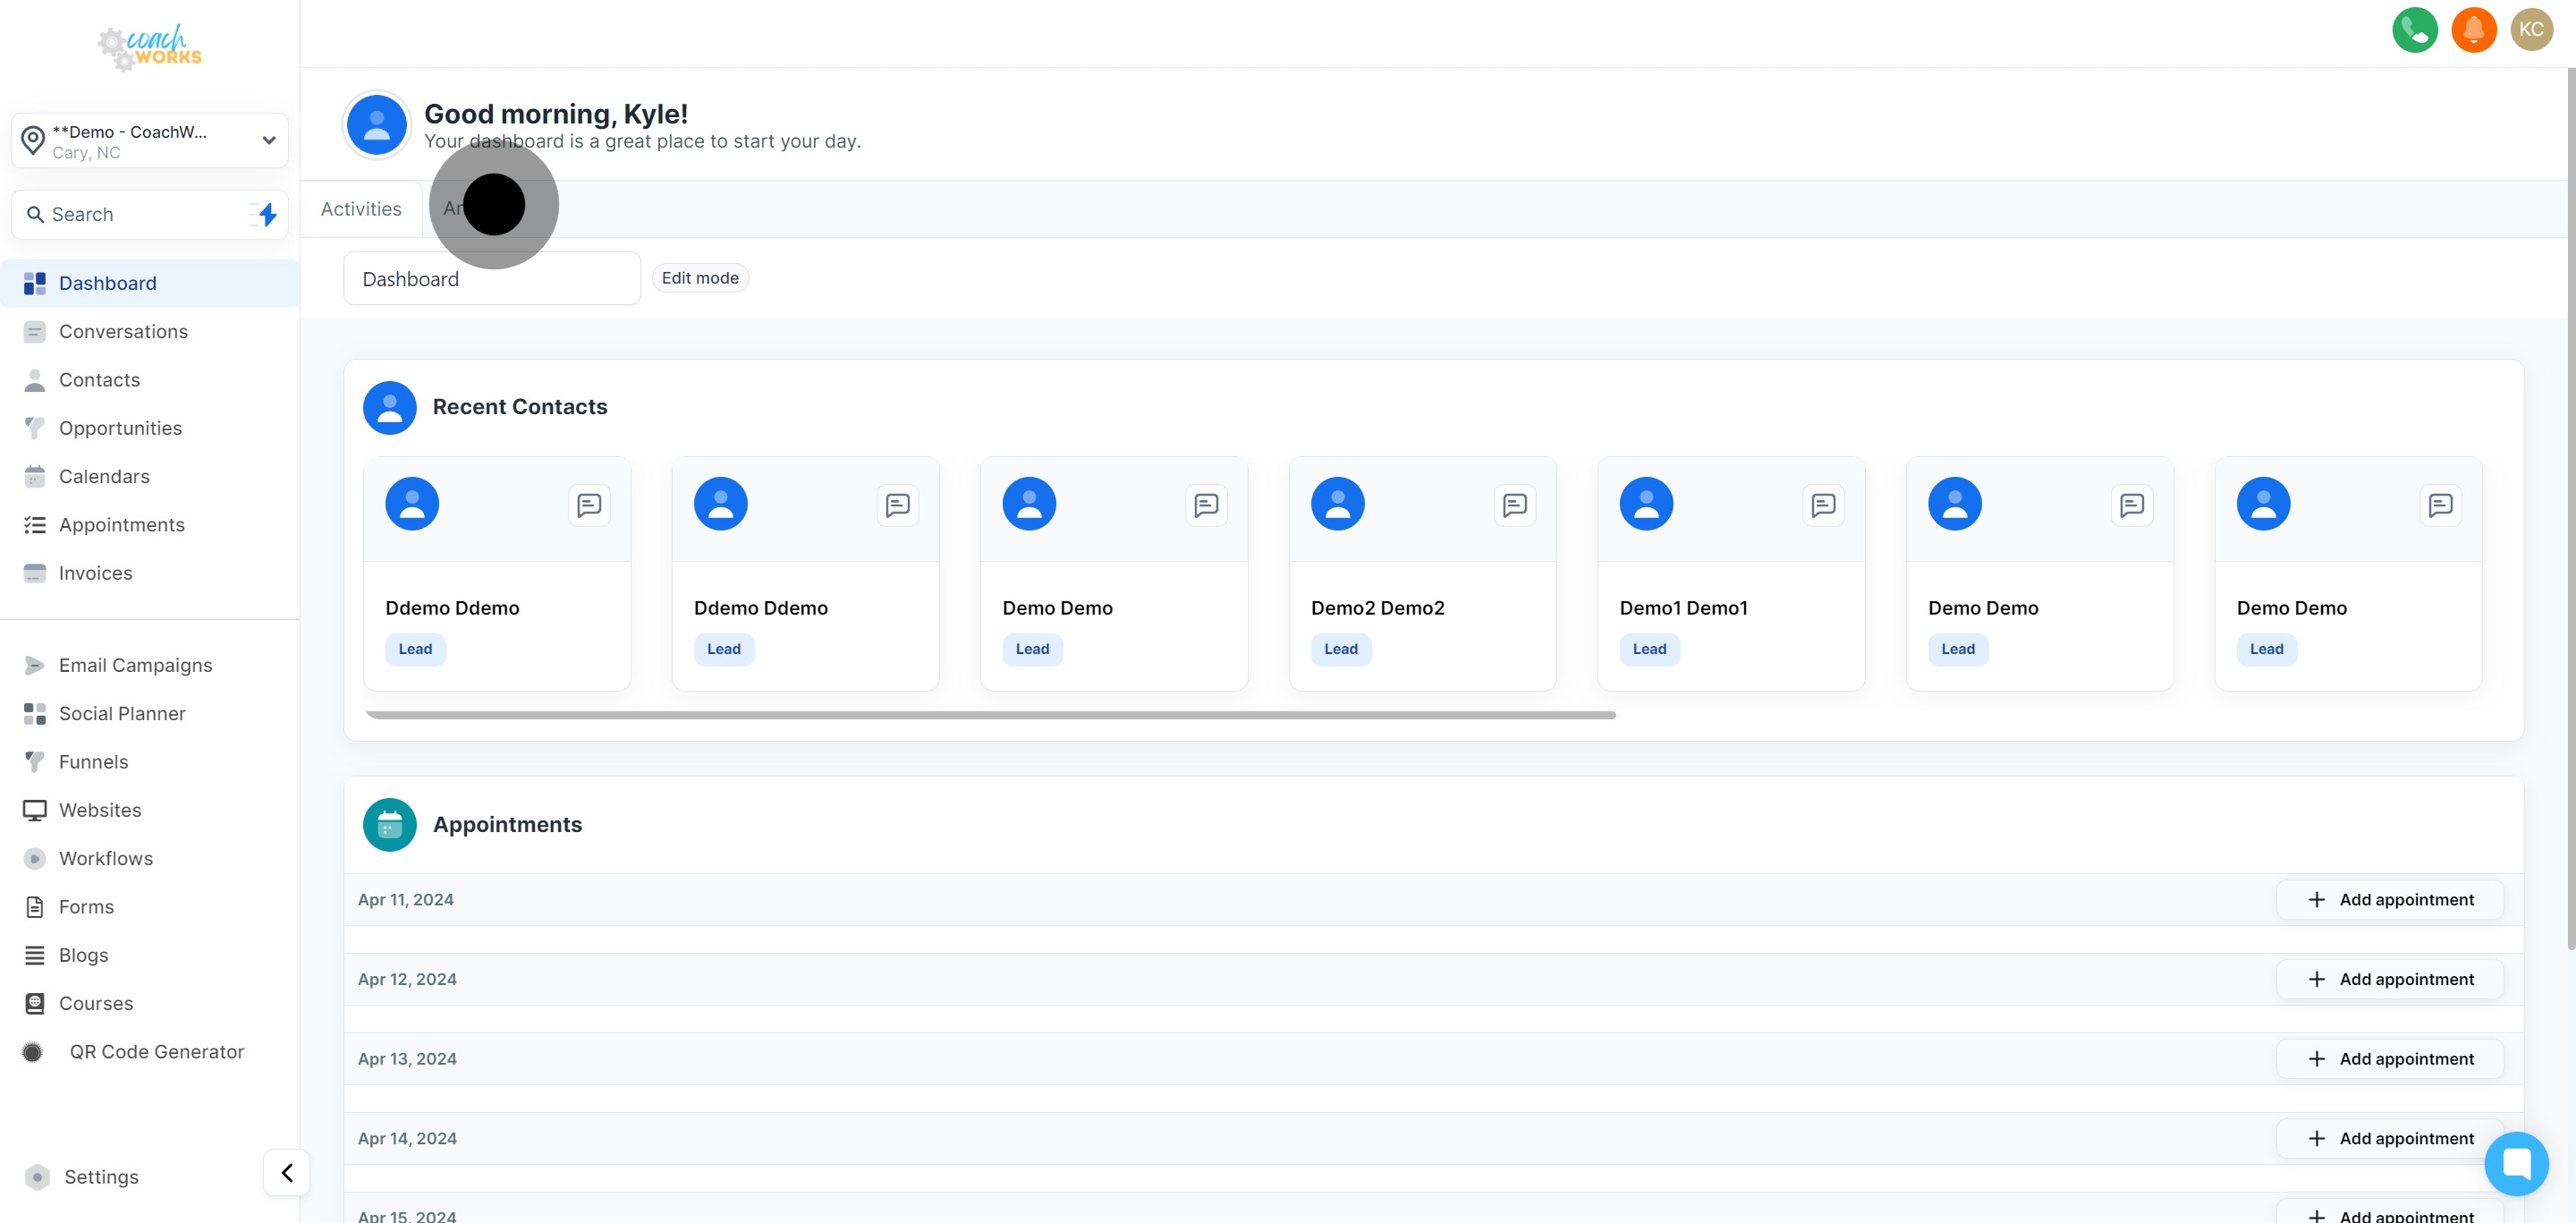Add appointment for Apr 11, 2024
The image size is (2576, 1223).
(x=2389, y=899)
